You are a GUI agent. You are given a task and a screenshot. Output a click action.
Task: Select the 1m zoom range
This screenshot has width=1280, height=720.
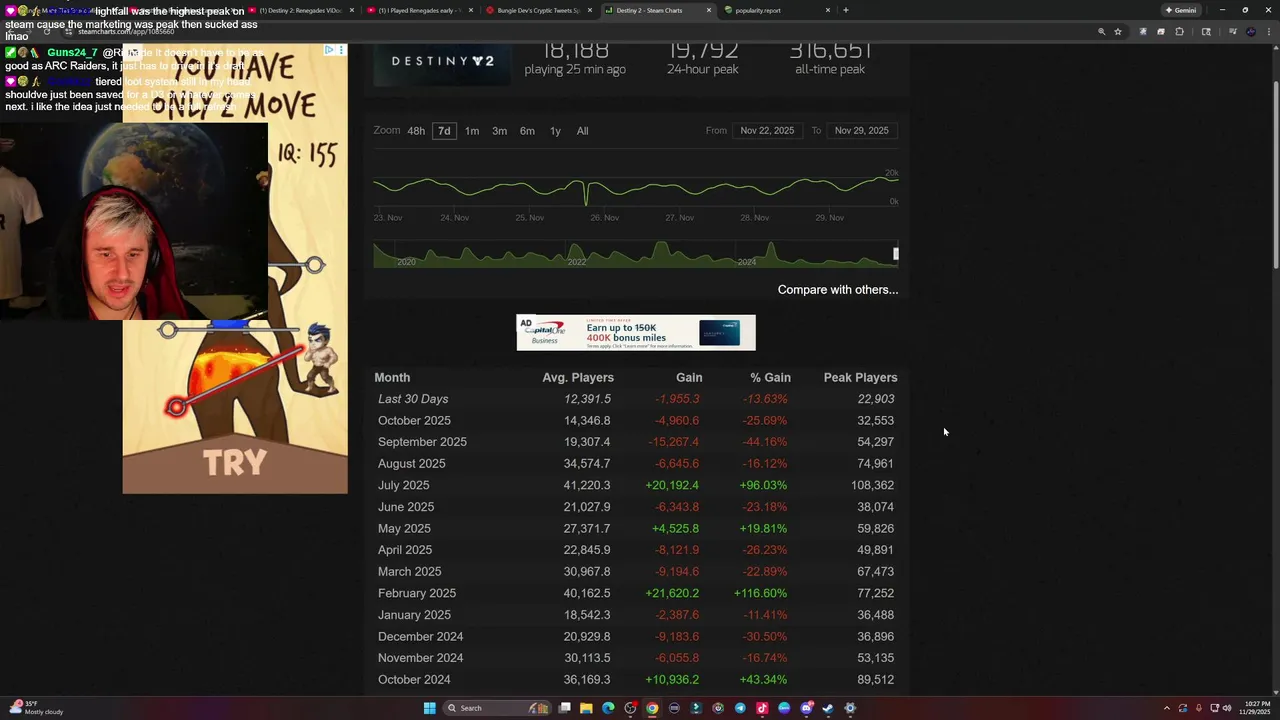(472, 131)
